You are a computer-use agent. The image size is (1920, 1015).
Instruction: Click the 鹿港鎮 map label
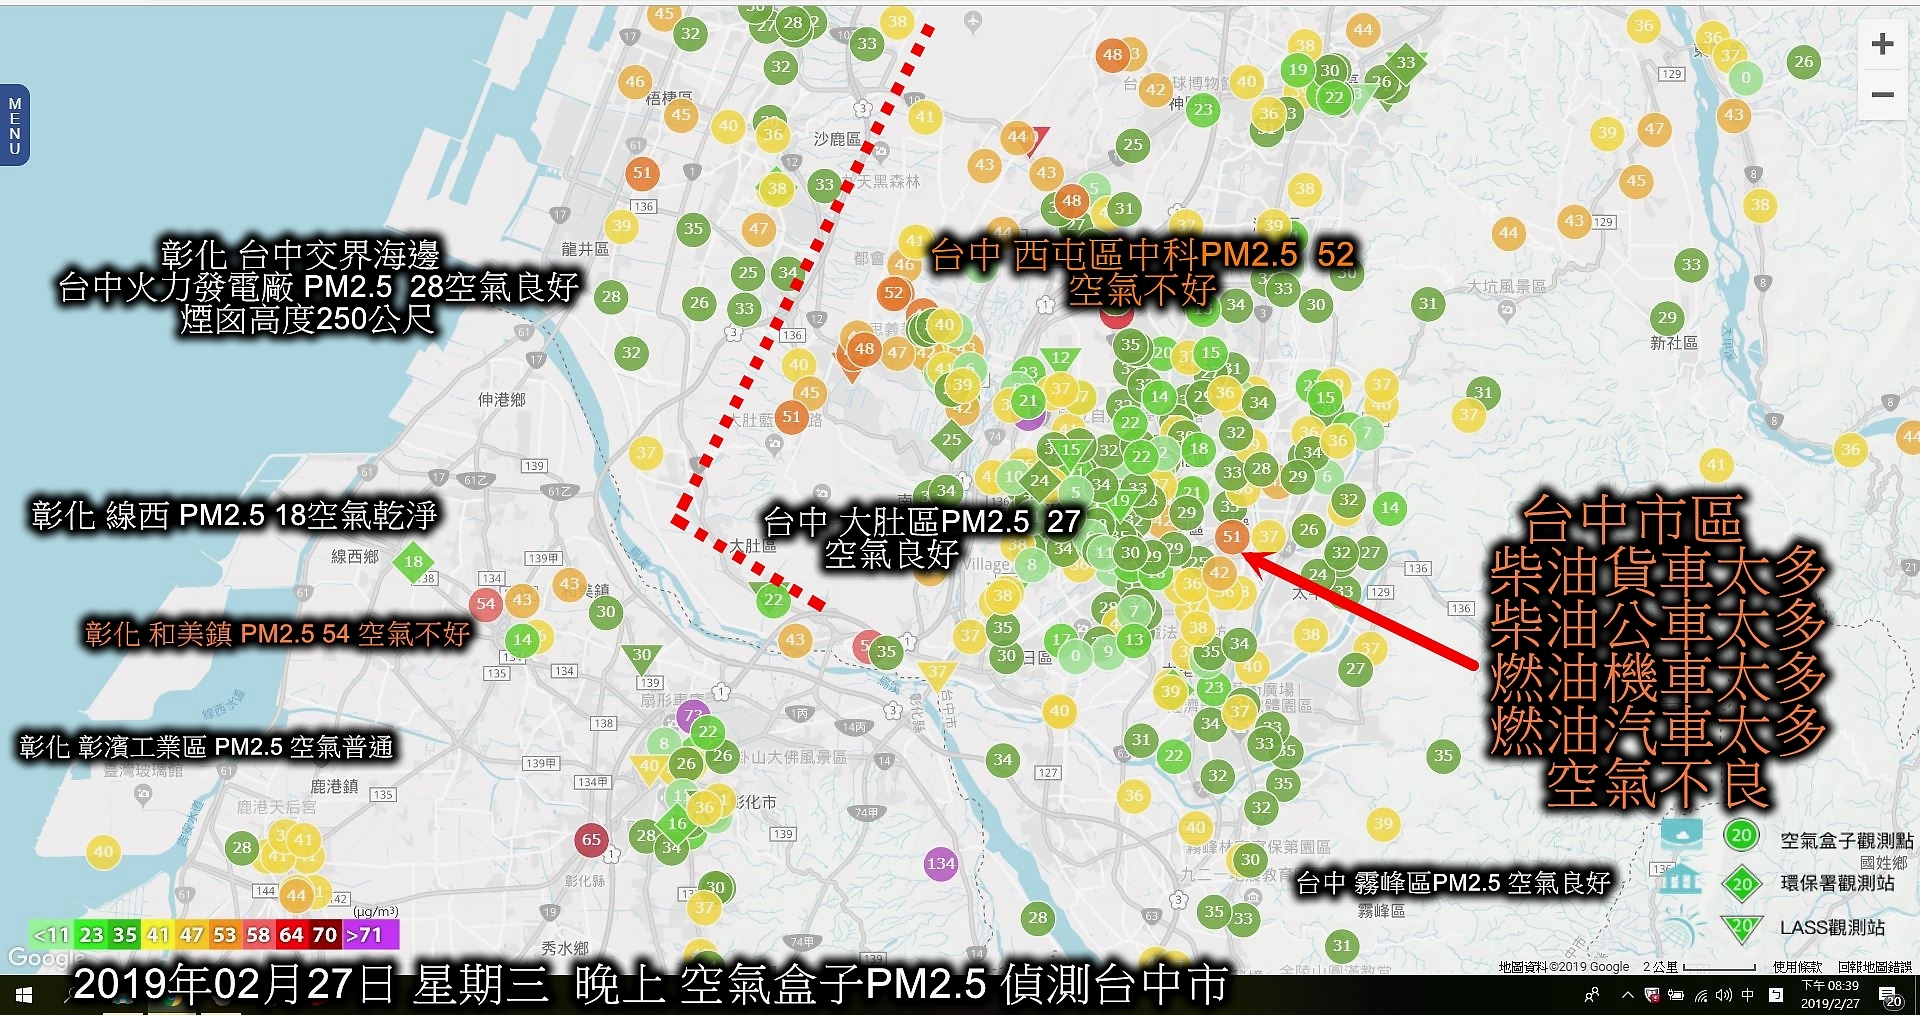click(334, 786)
